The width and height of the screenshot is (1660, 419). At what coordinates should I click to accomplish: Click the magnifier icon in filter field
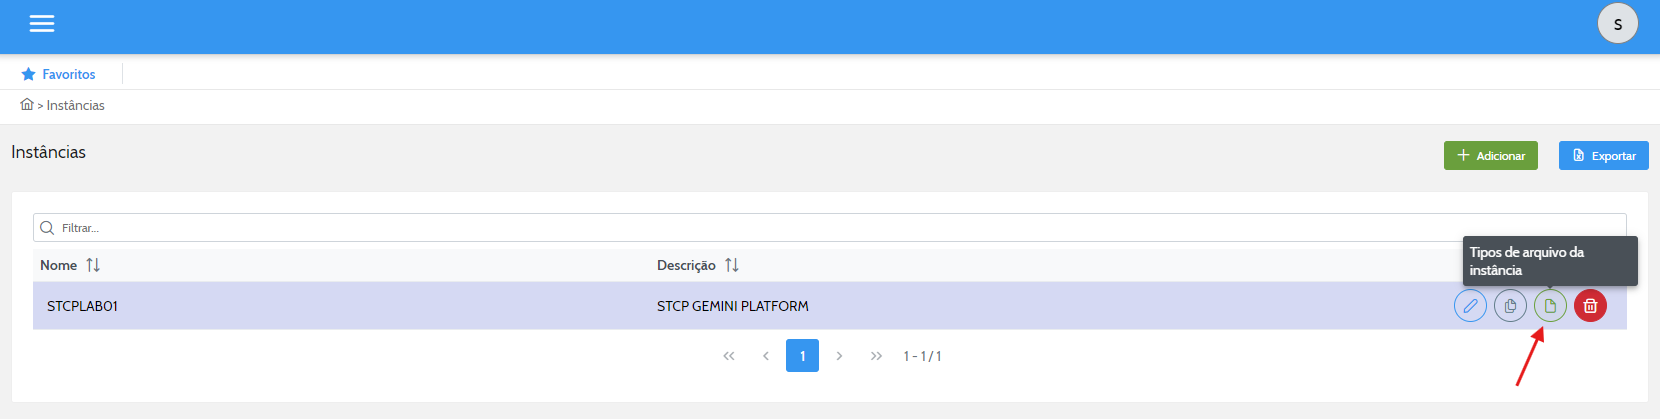[47, 228]
